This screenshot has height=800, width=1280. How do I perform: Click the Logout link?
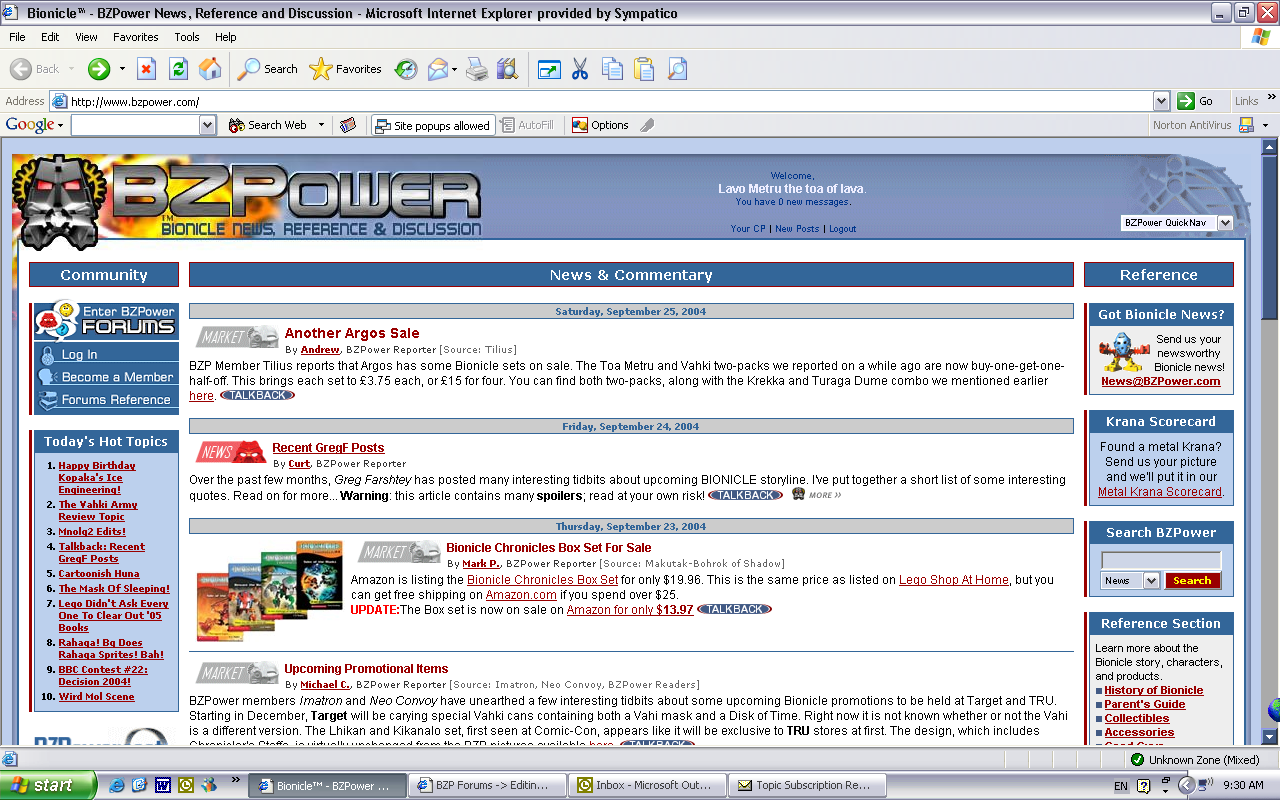pyautogui.click(x=842, y=229)
